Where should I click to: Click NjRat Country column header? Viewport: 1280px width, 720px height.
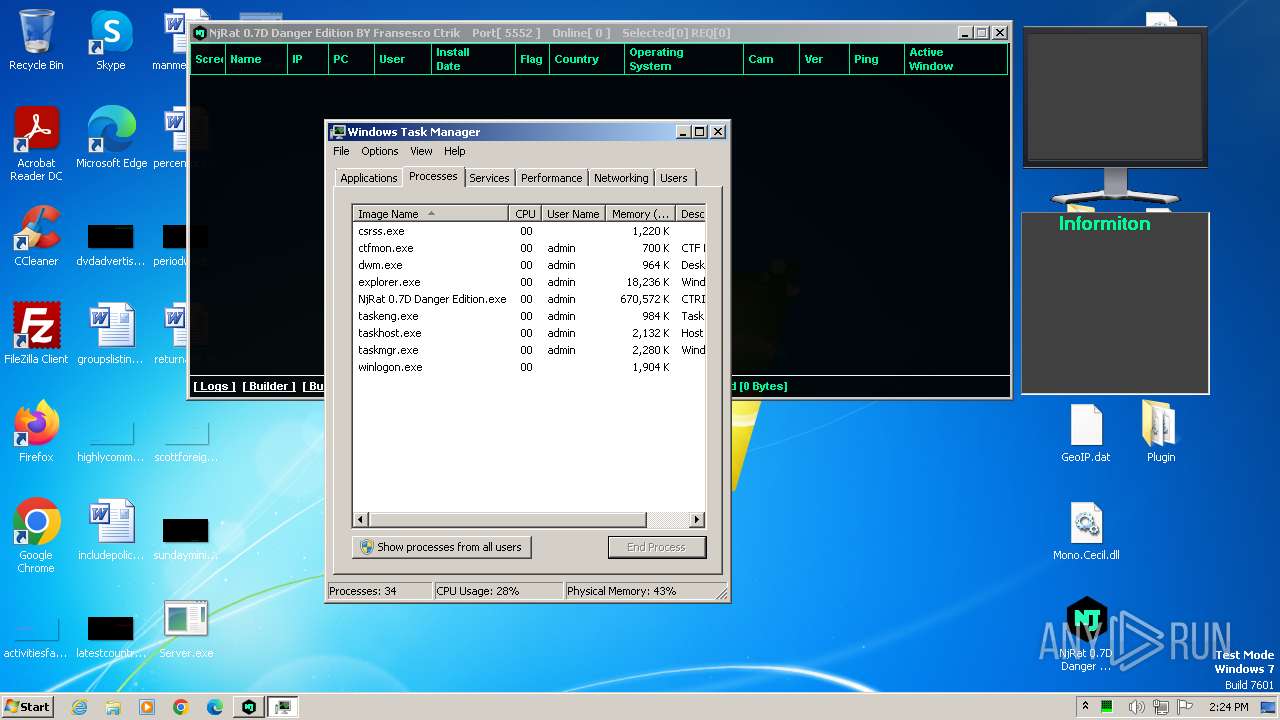[586, 59]
